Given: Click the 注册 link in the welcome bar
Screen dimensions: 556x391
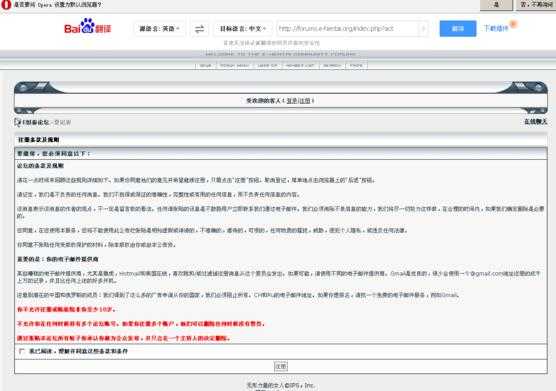Looking at the screenshot, I should pos(305,101).
